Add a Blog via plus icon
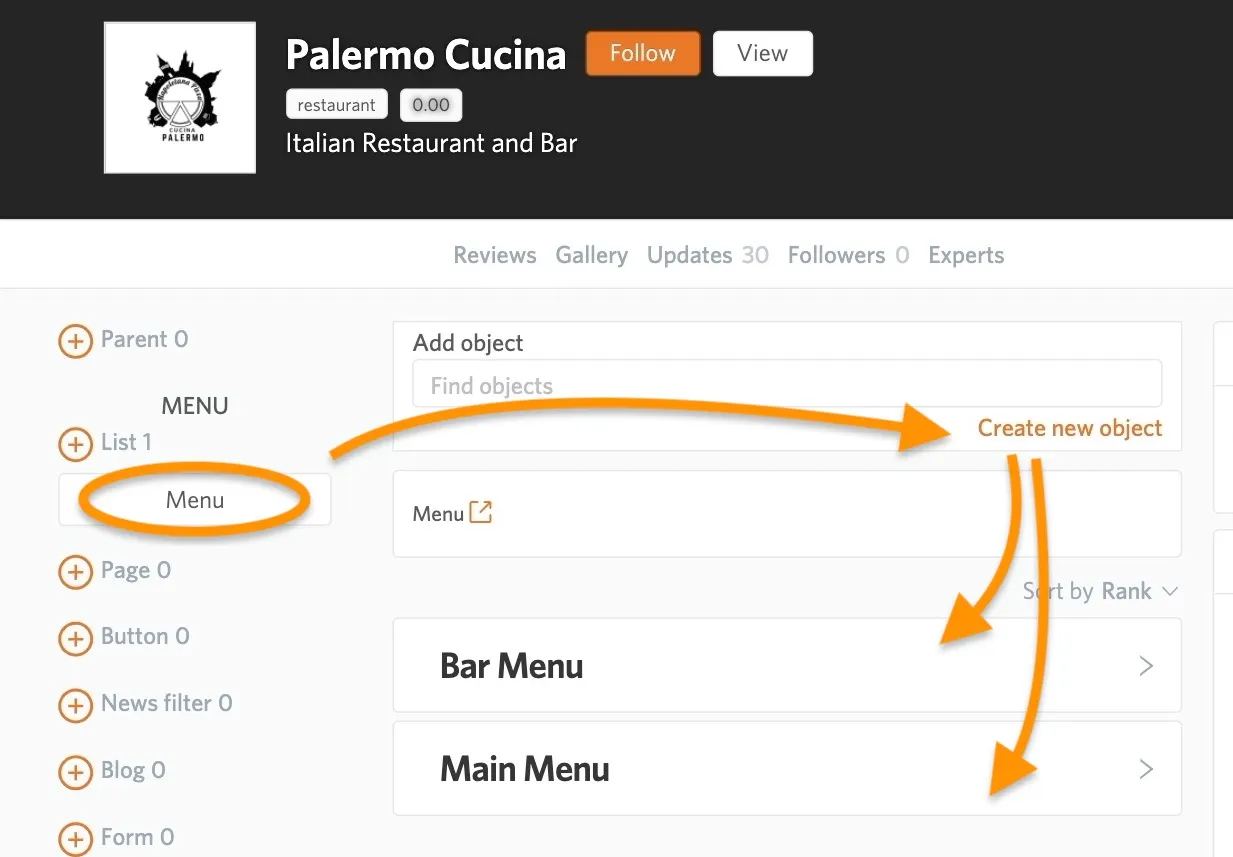1233x857 pixels. pyautogui.click(x=75, y=772)
